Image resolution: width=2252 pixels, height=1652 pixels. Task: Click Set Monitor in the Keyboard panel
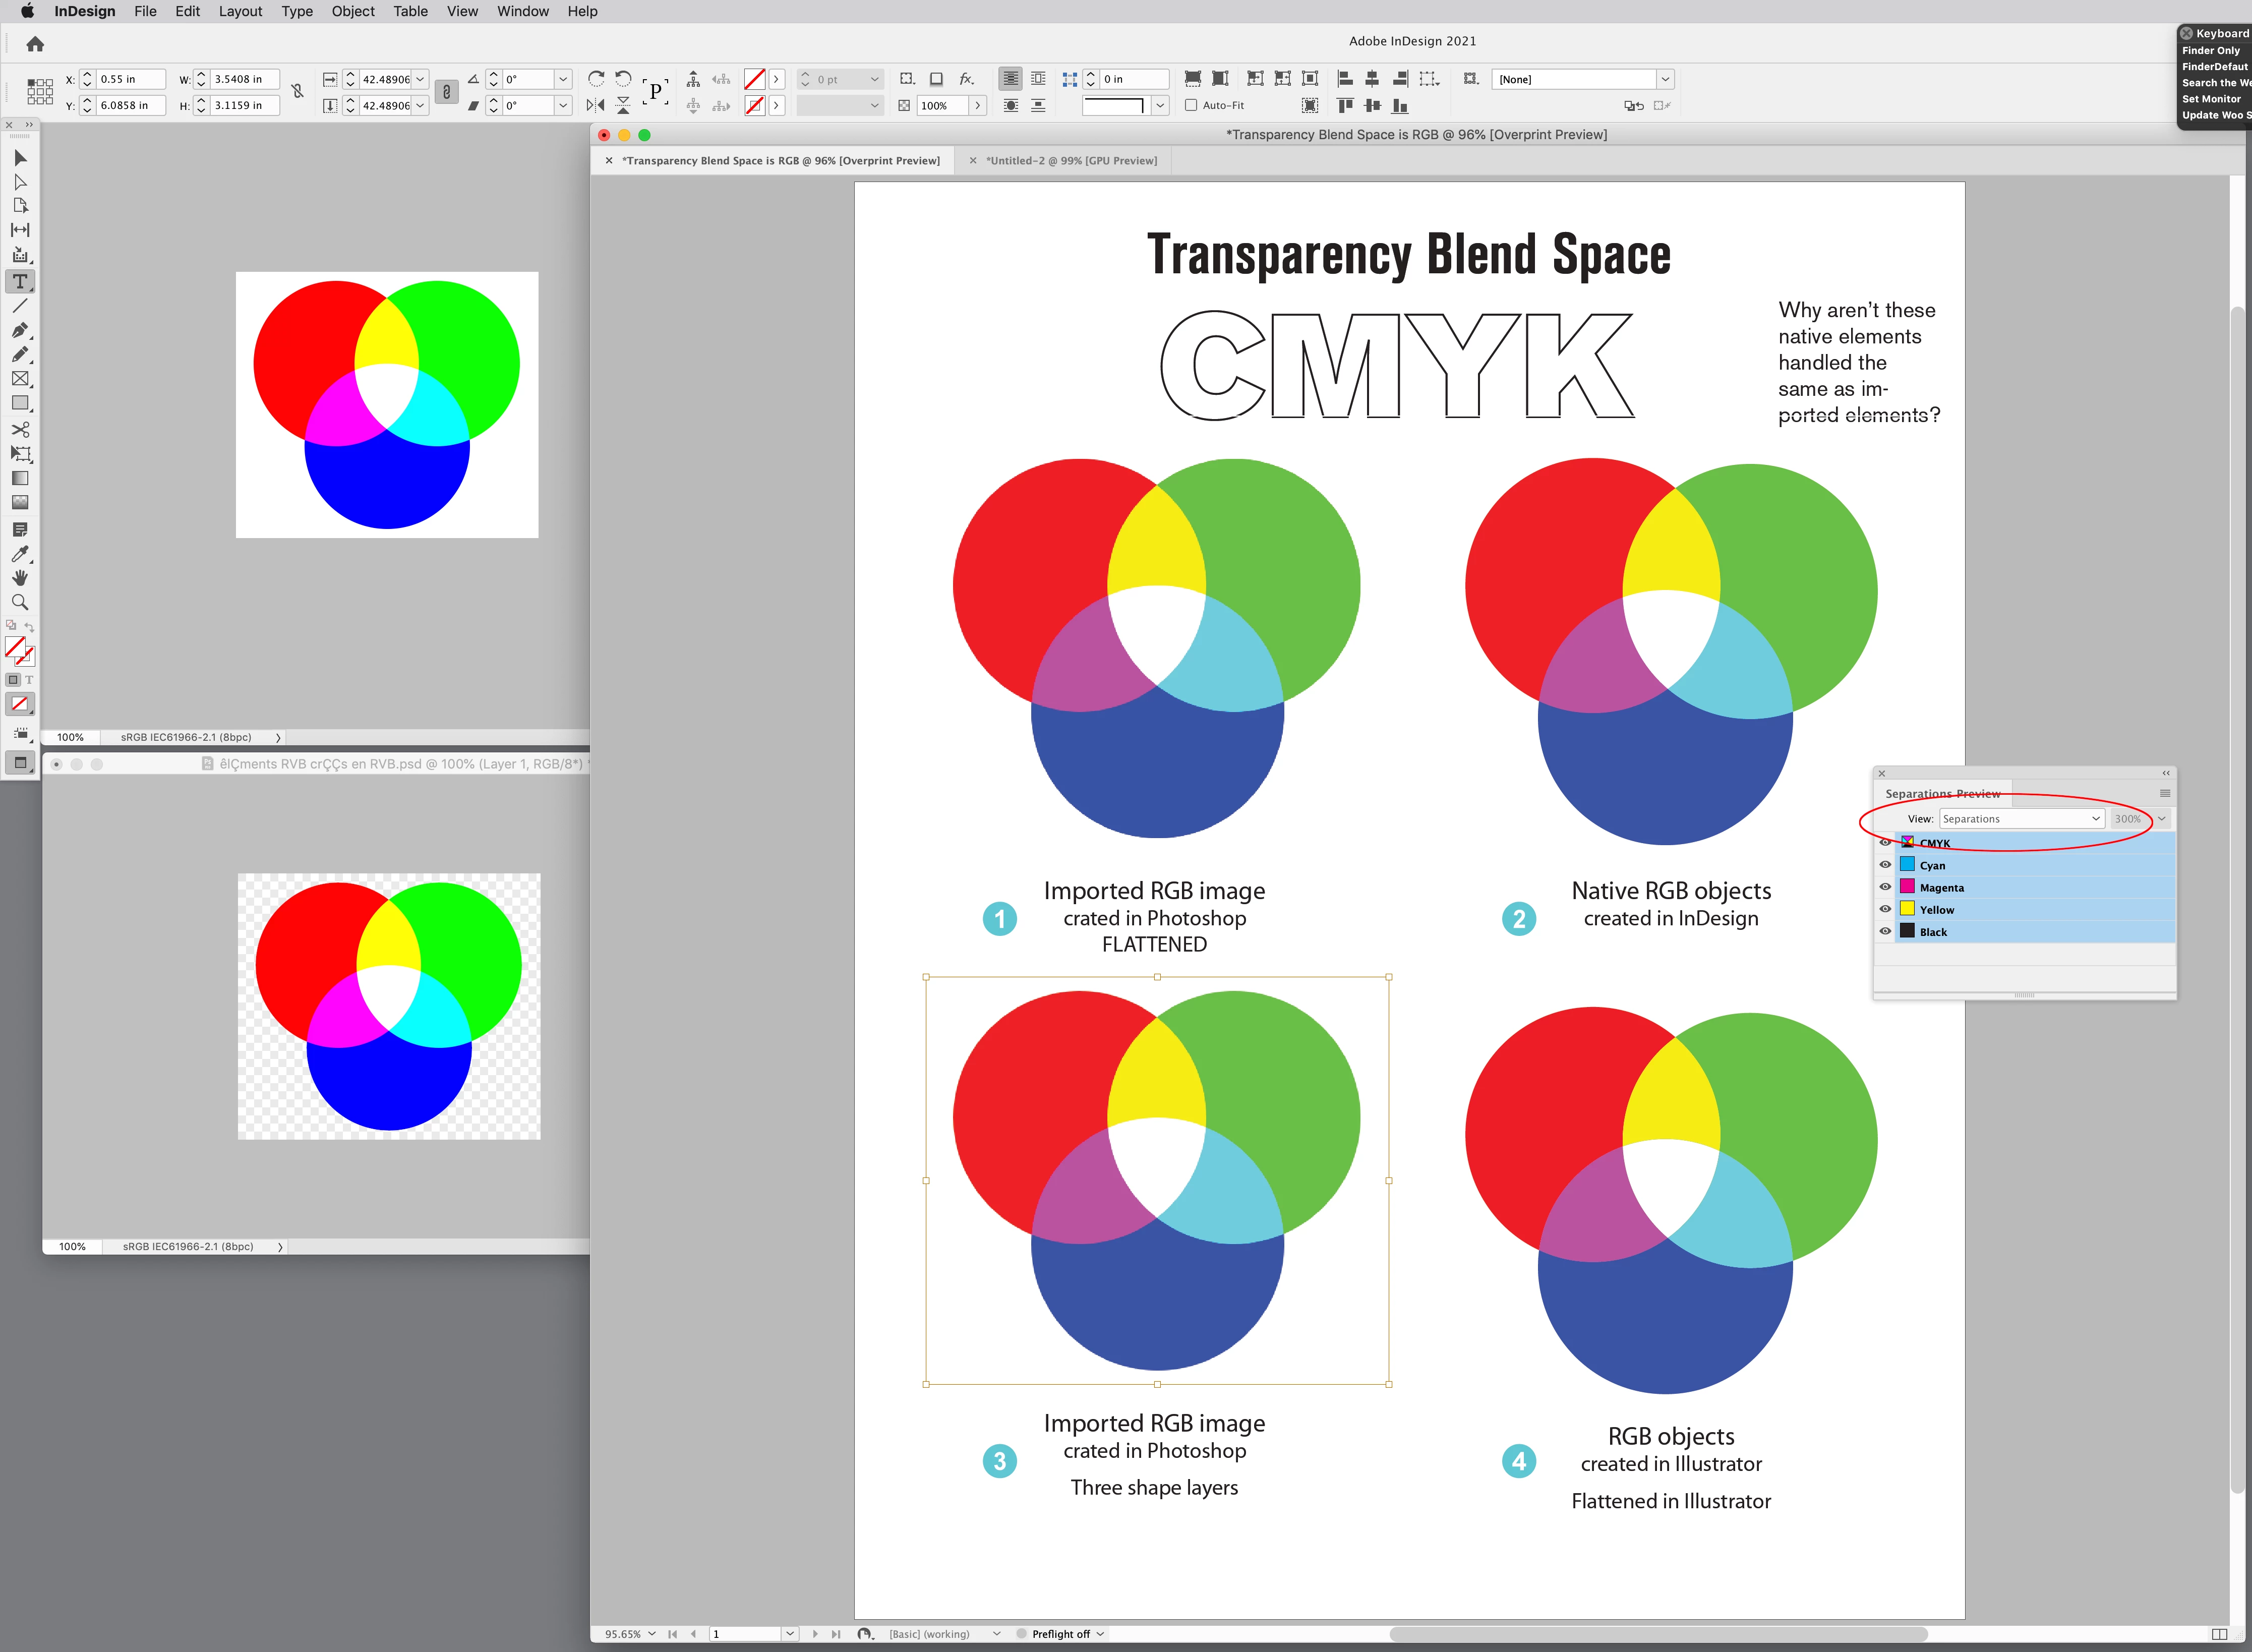coord(2211,99)
